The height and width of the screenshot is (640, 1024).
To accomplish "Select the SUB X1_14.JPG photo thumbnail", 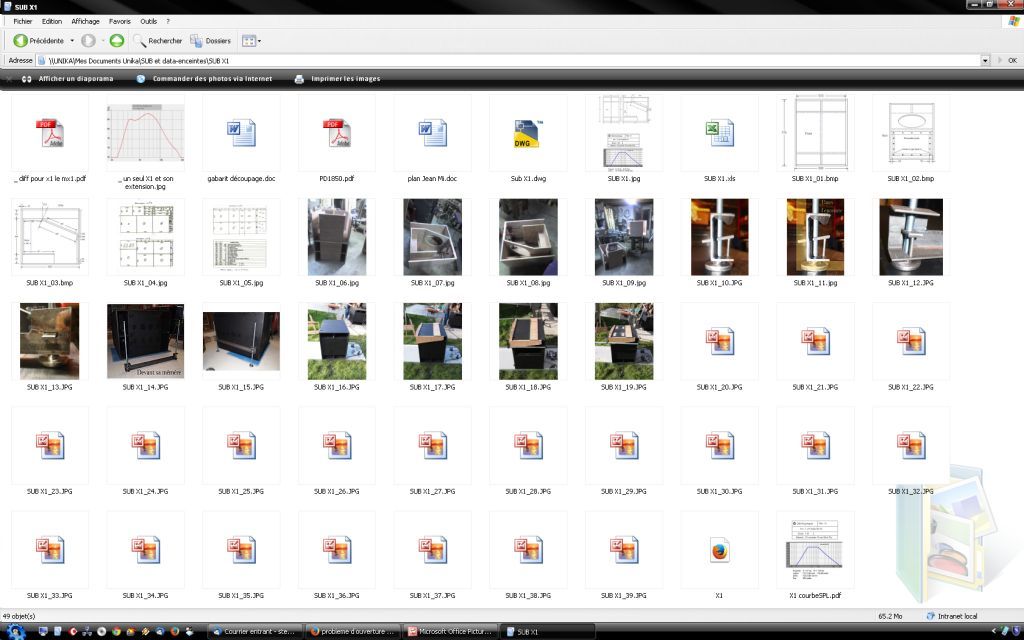I will pos(146,341).
